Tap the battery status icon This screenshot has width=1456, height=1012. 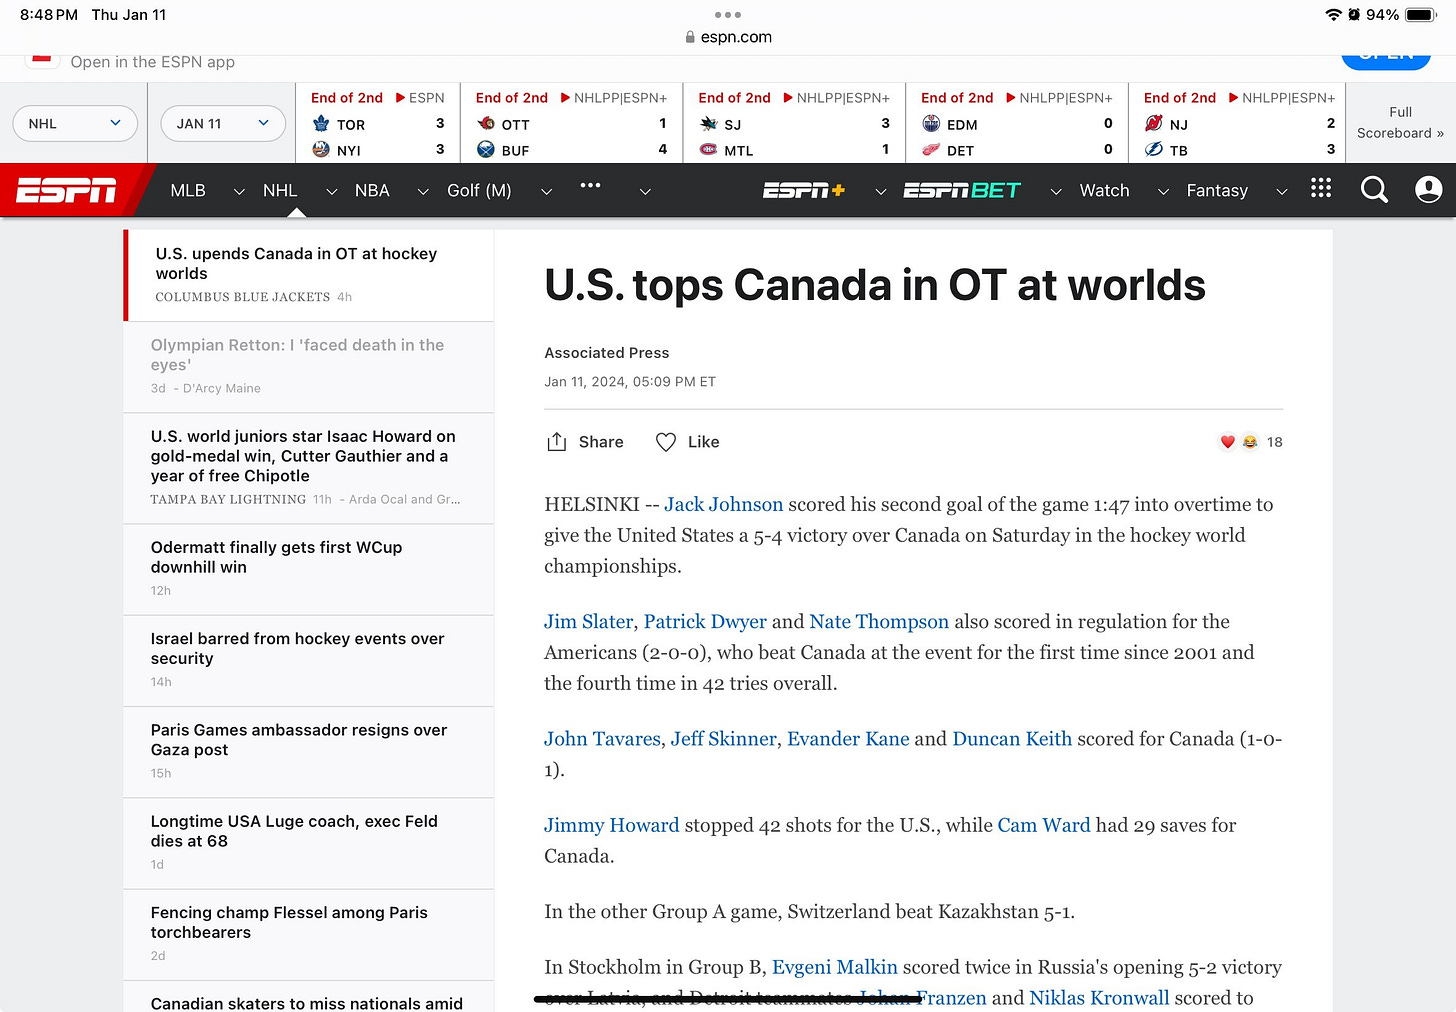click(1421, 15)
